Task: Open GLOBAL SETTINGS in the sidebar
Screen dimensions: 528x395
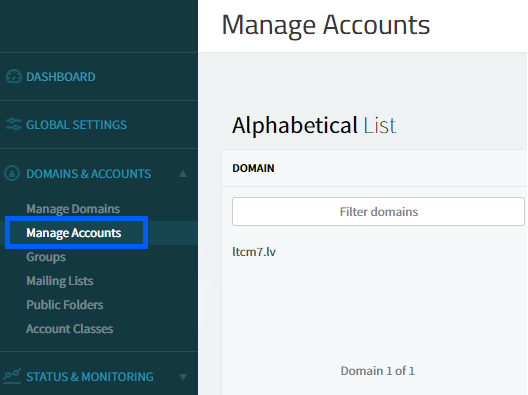Action: pyautogui.click(x=76, y=125)
